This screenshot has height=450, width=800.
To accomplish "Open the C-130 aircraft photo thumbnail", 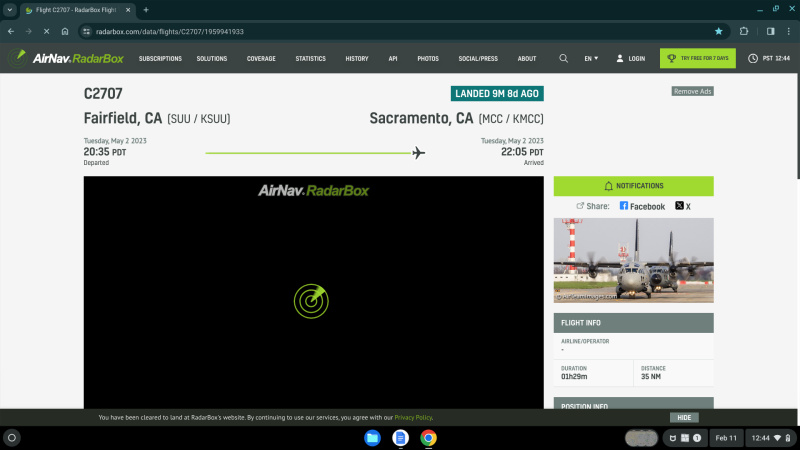I will coord(634,260).
